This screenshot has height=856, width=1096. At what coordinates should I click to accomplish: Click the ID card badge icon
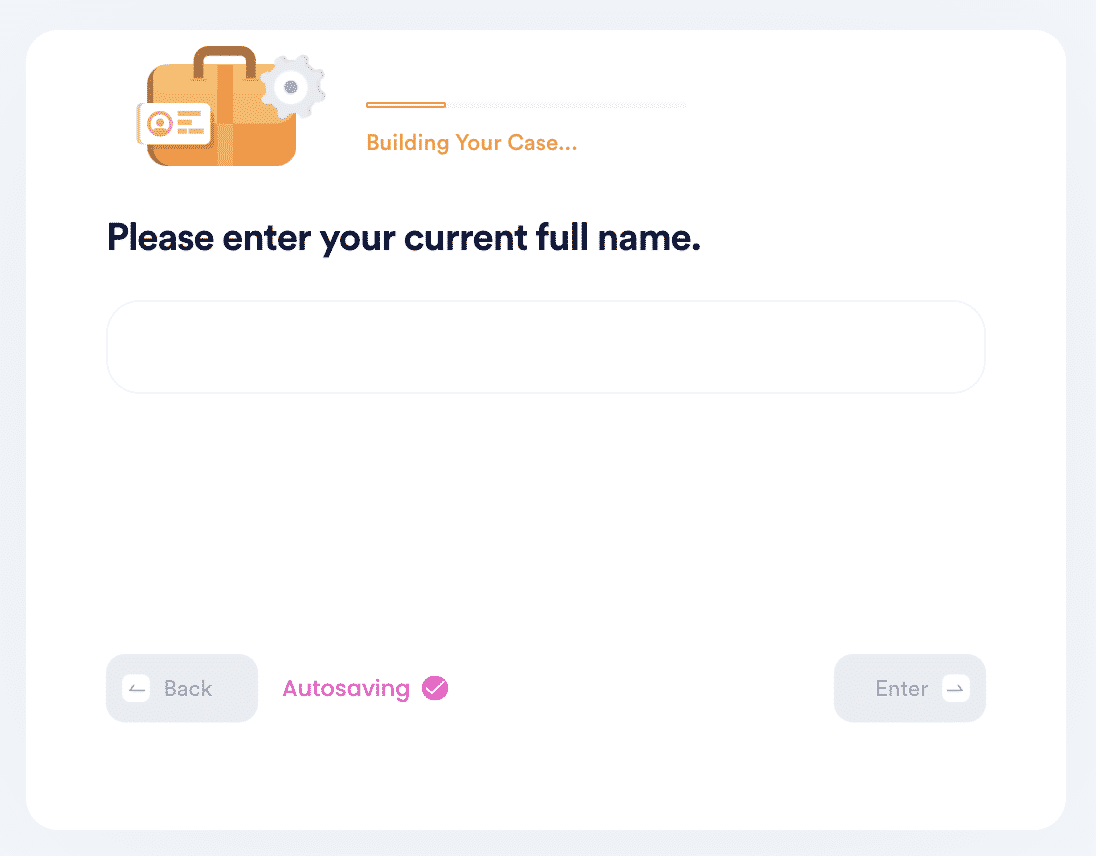(x=174, y=124)
